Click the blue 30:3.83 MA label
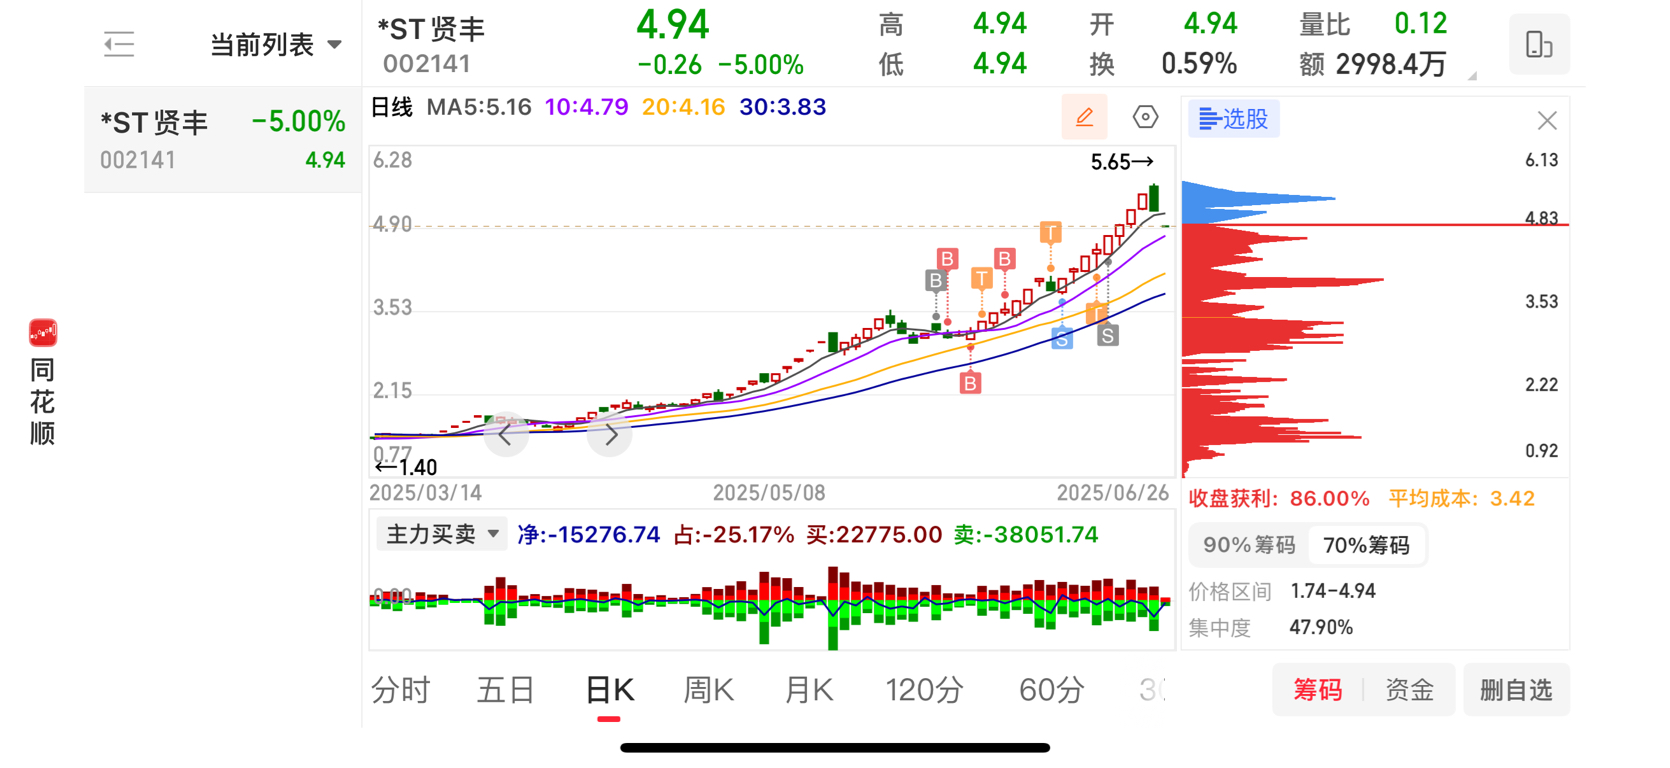The width and height of the screenshot is (1670, 768). pyautogui.click(x=783, y=107)
